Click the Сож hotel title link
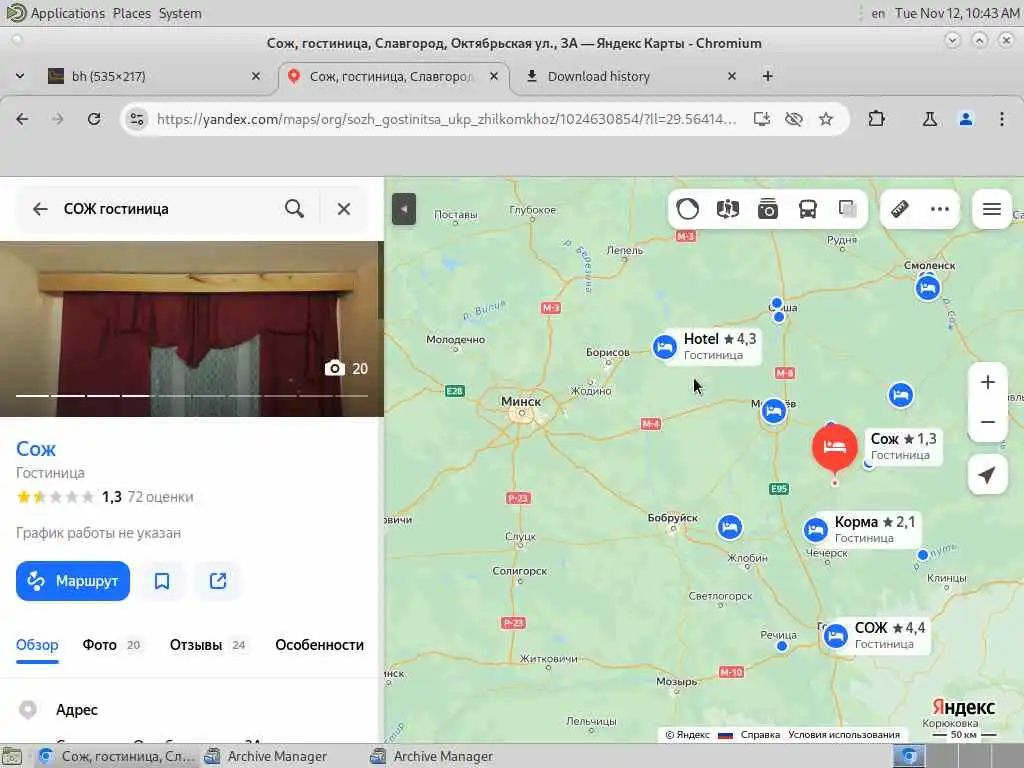This screenshot has width=1024, height=768. click(x=36, y=449)
